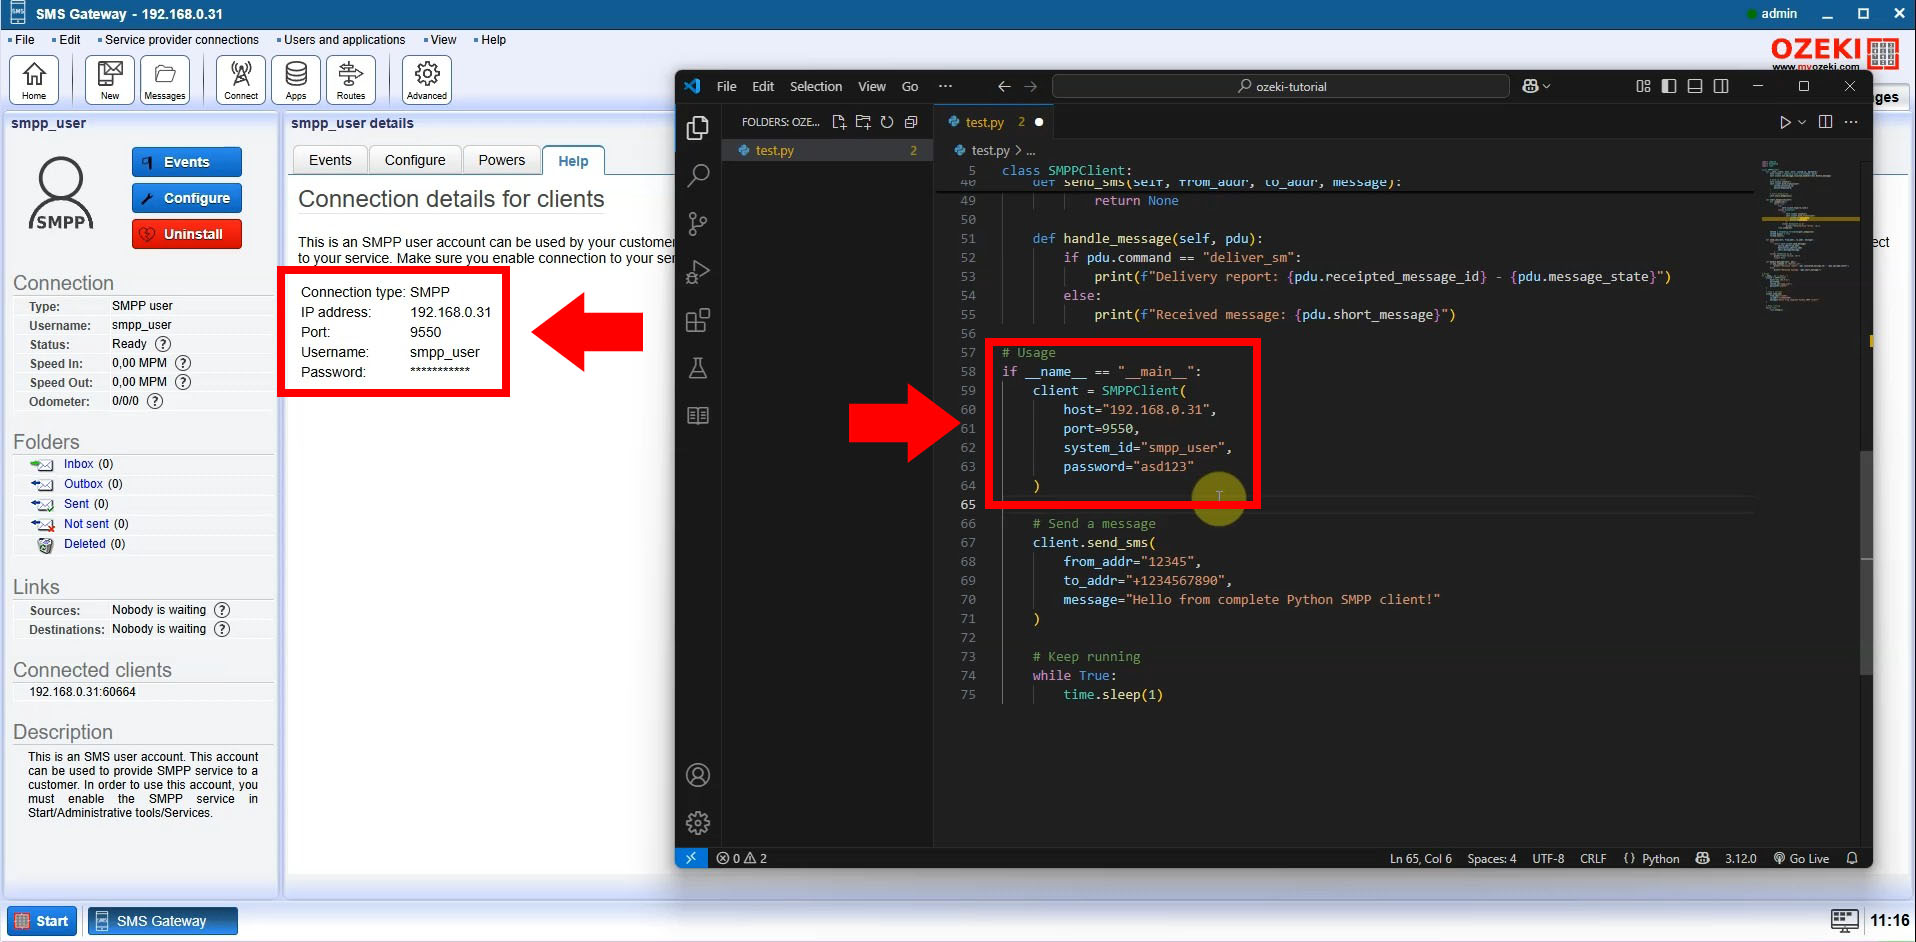Open run options dropdown arrow next to play

point(1802,122)
